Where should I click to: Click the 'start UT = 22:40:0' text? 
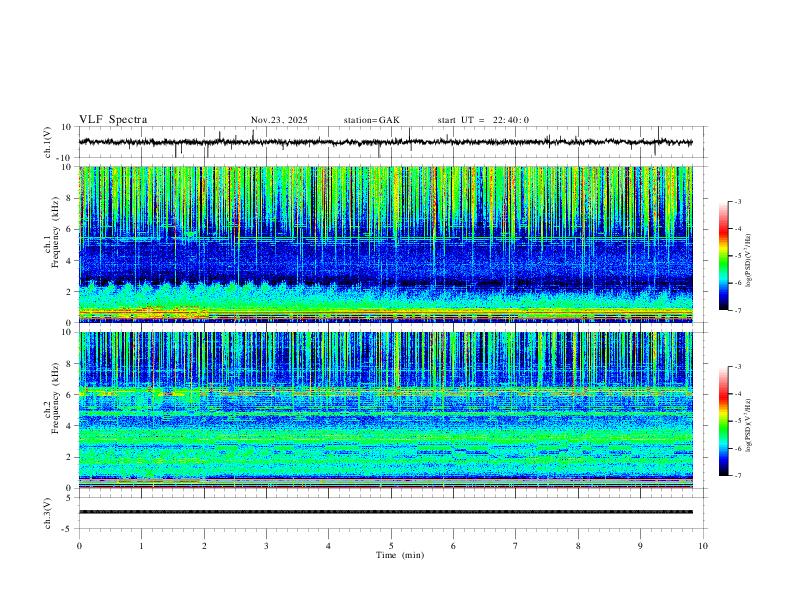click(x=483, y=120)
